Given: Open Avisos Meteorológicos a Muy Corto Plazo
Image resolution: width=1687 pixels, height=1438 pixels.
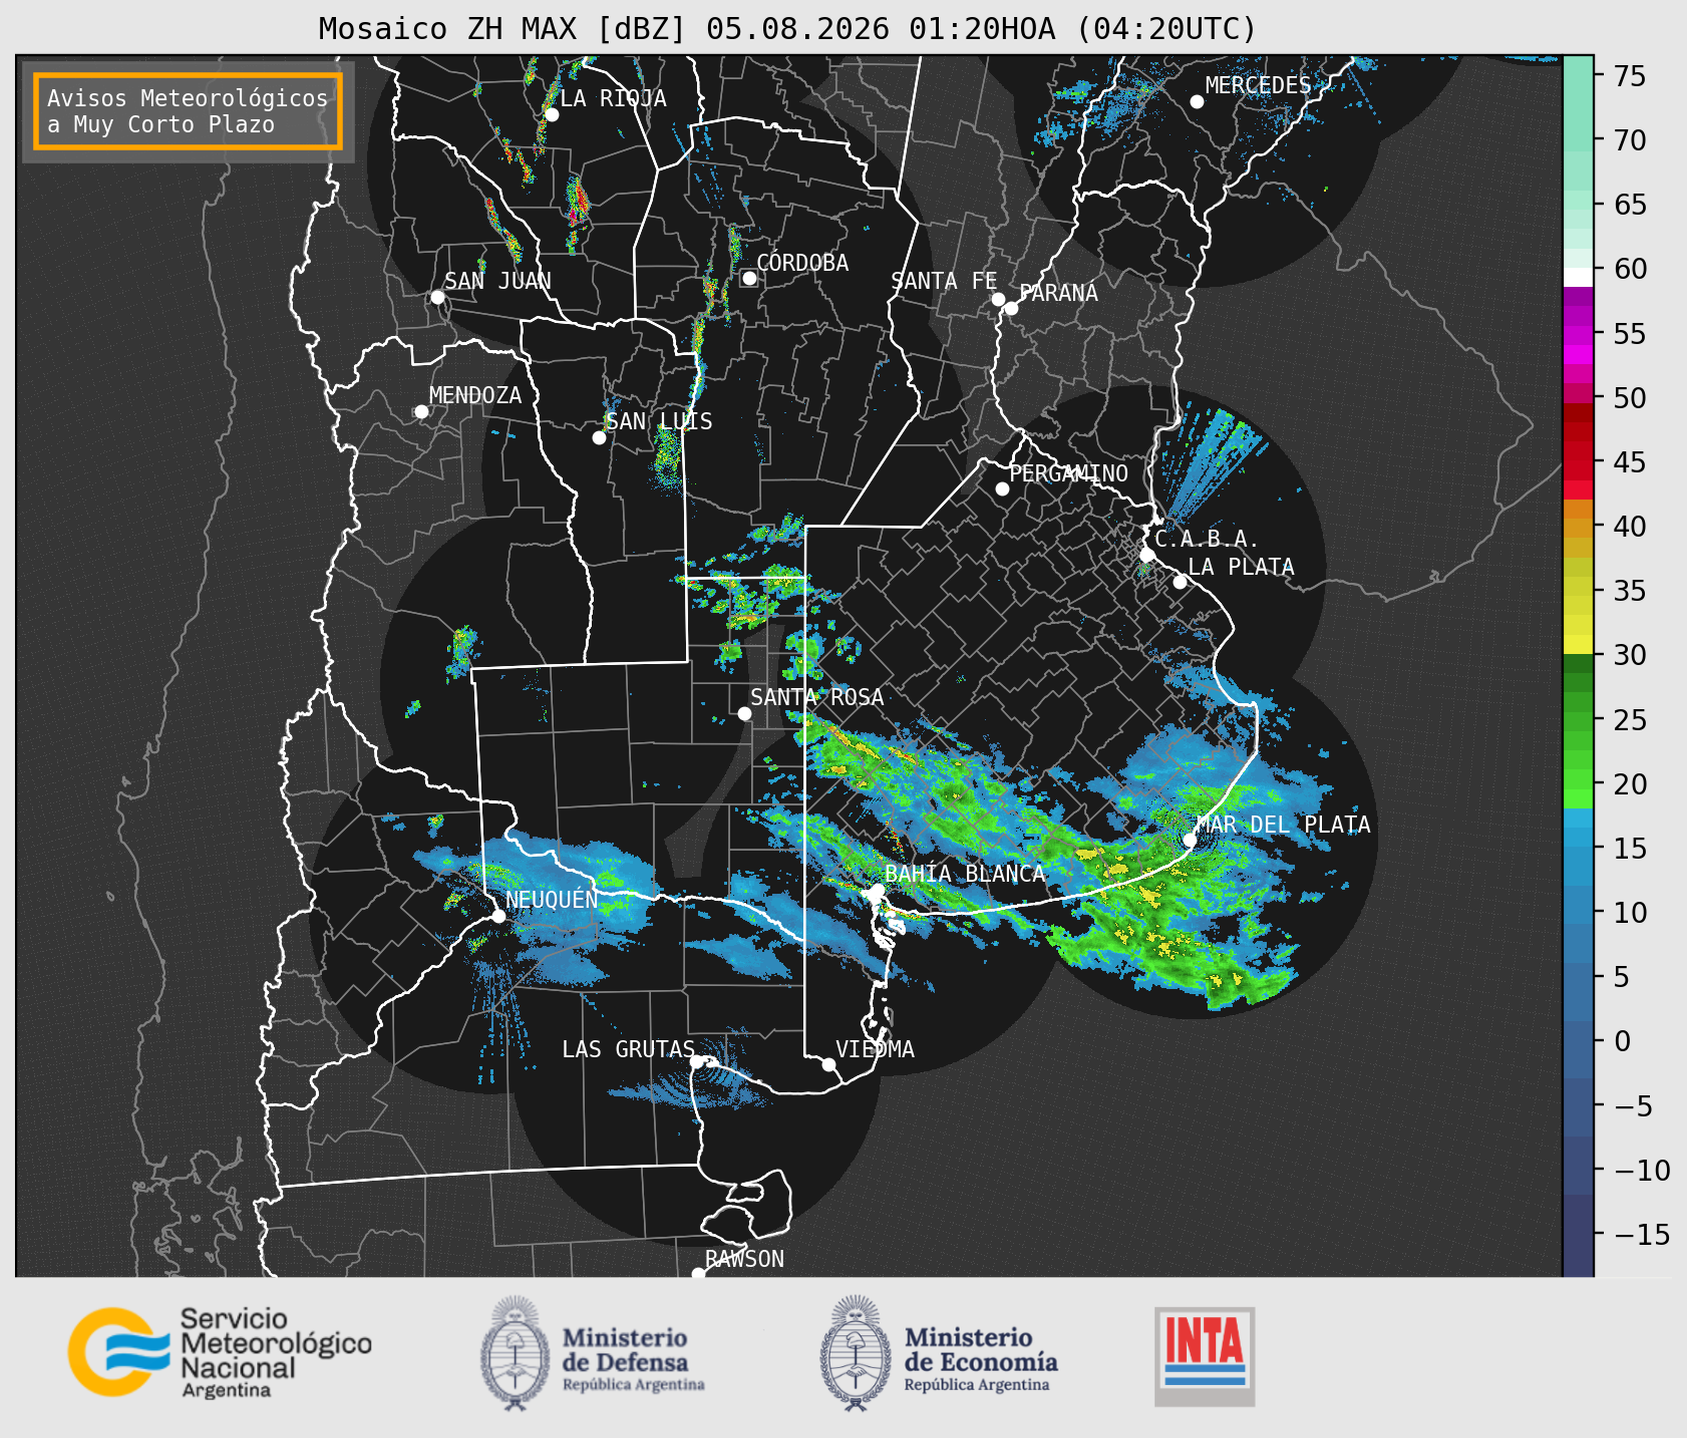Looking at the screenshot, I should 188,111.
